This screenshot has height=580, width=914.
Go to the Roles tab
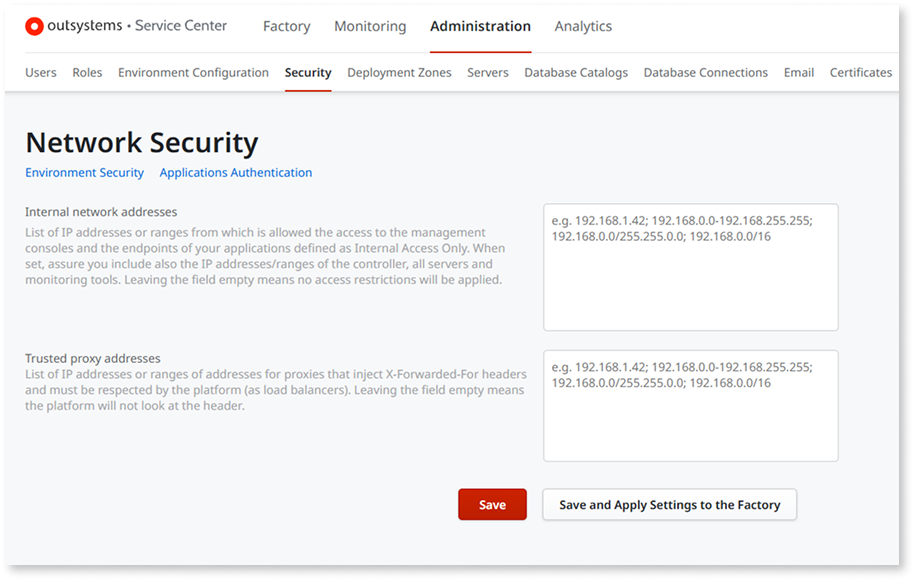87,72
